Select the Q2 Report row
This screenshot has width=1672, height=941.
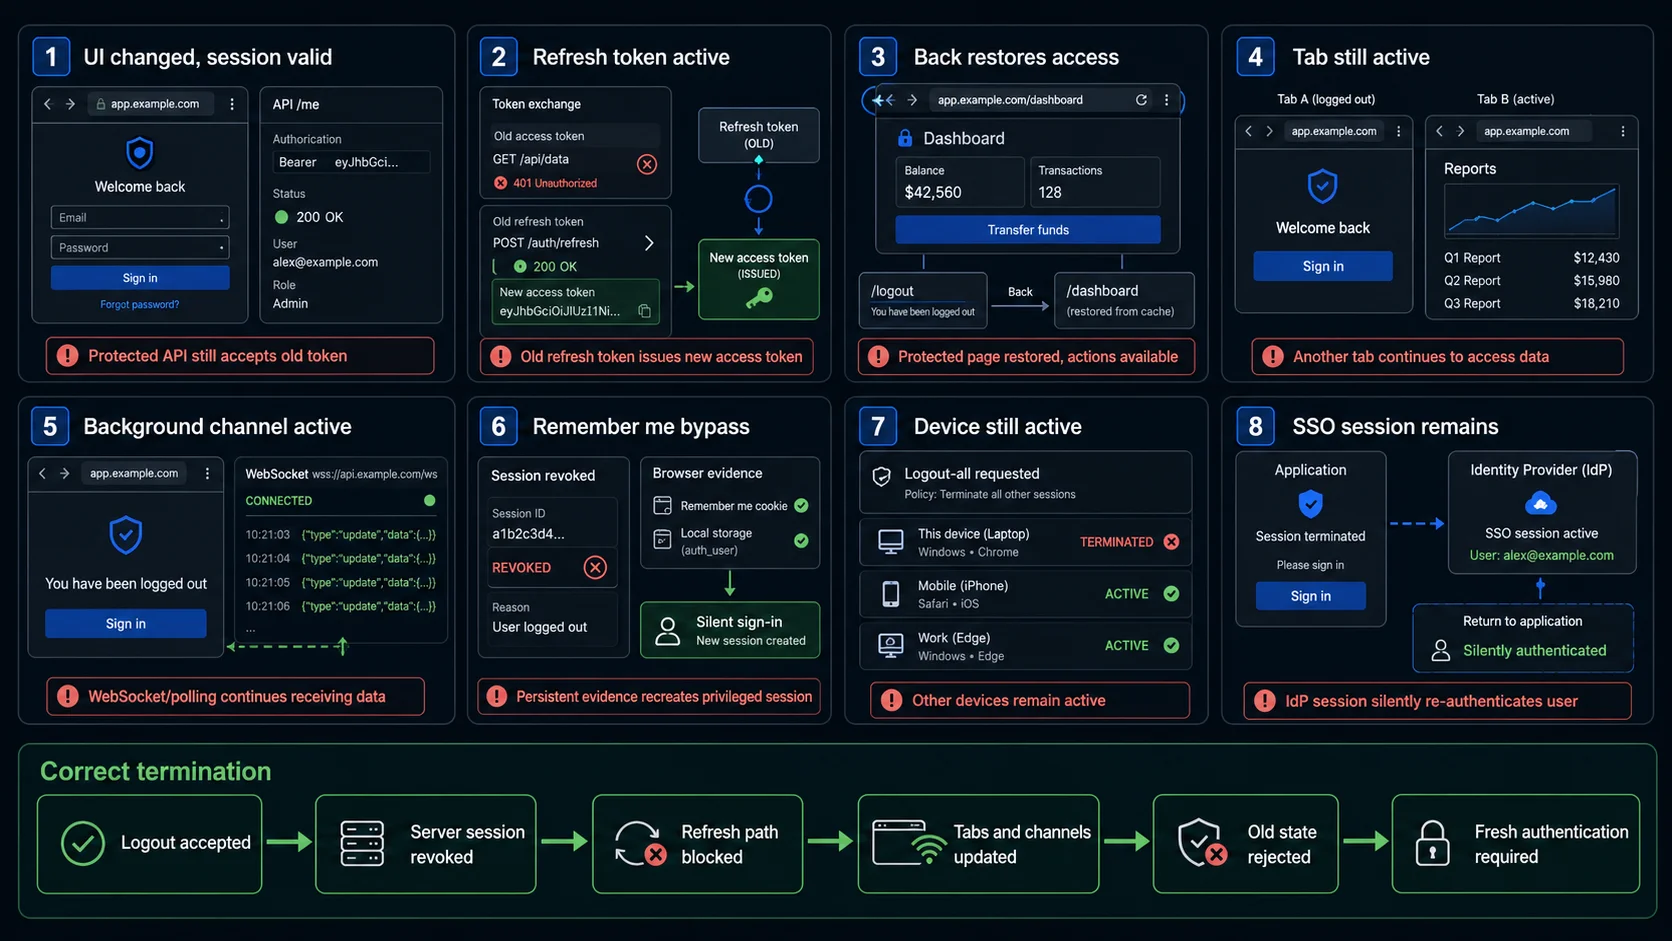(1531, 281)
